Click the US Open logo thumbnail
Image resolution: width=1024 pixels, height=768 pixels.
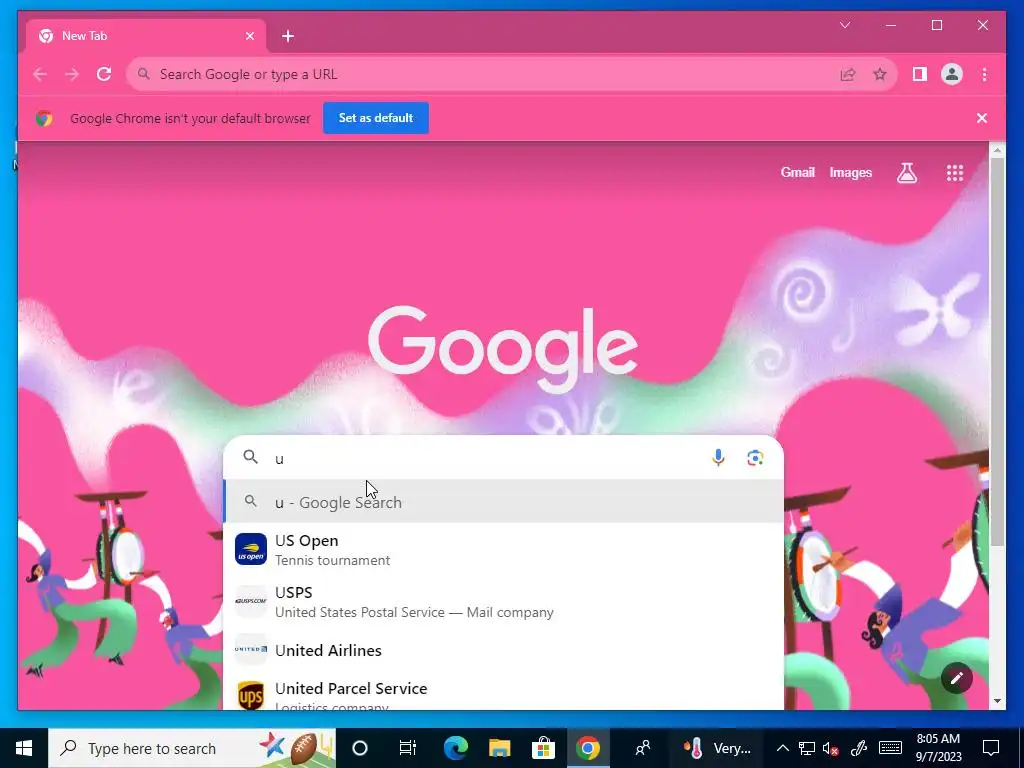point(251,549)
